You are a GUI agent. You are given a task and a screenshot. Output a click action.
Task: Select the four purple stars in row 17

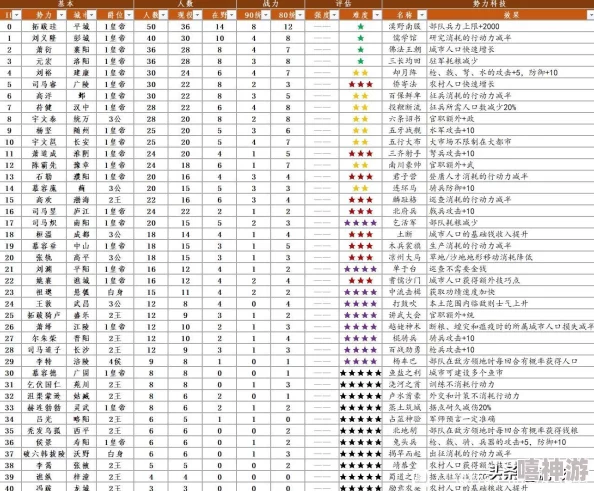tap(361, 223)
